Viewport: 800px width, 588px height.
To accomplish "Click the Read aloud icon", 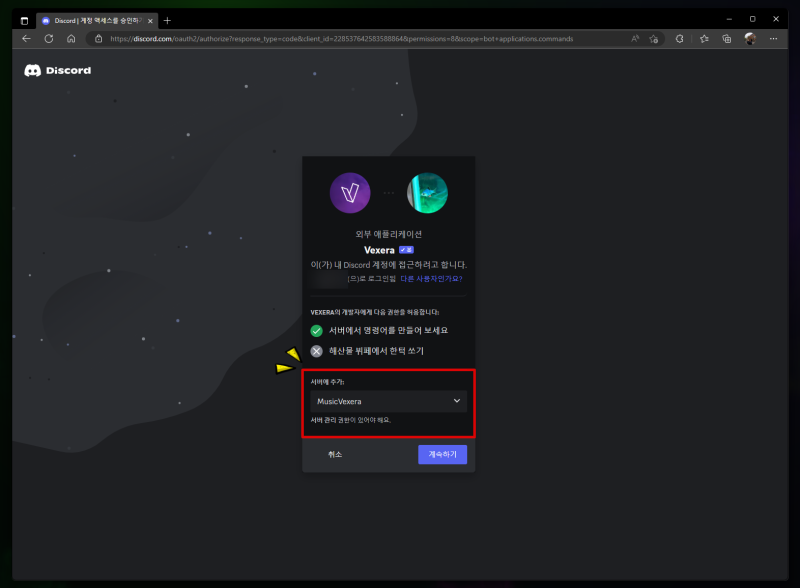I will pyautogui.click(x=635, y=39).
